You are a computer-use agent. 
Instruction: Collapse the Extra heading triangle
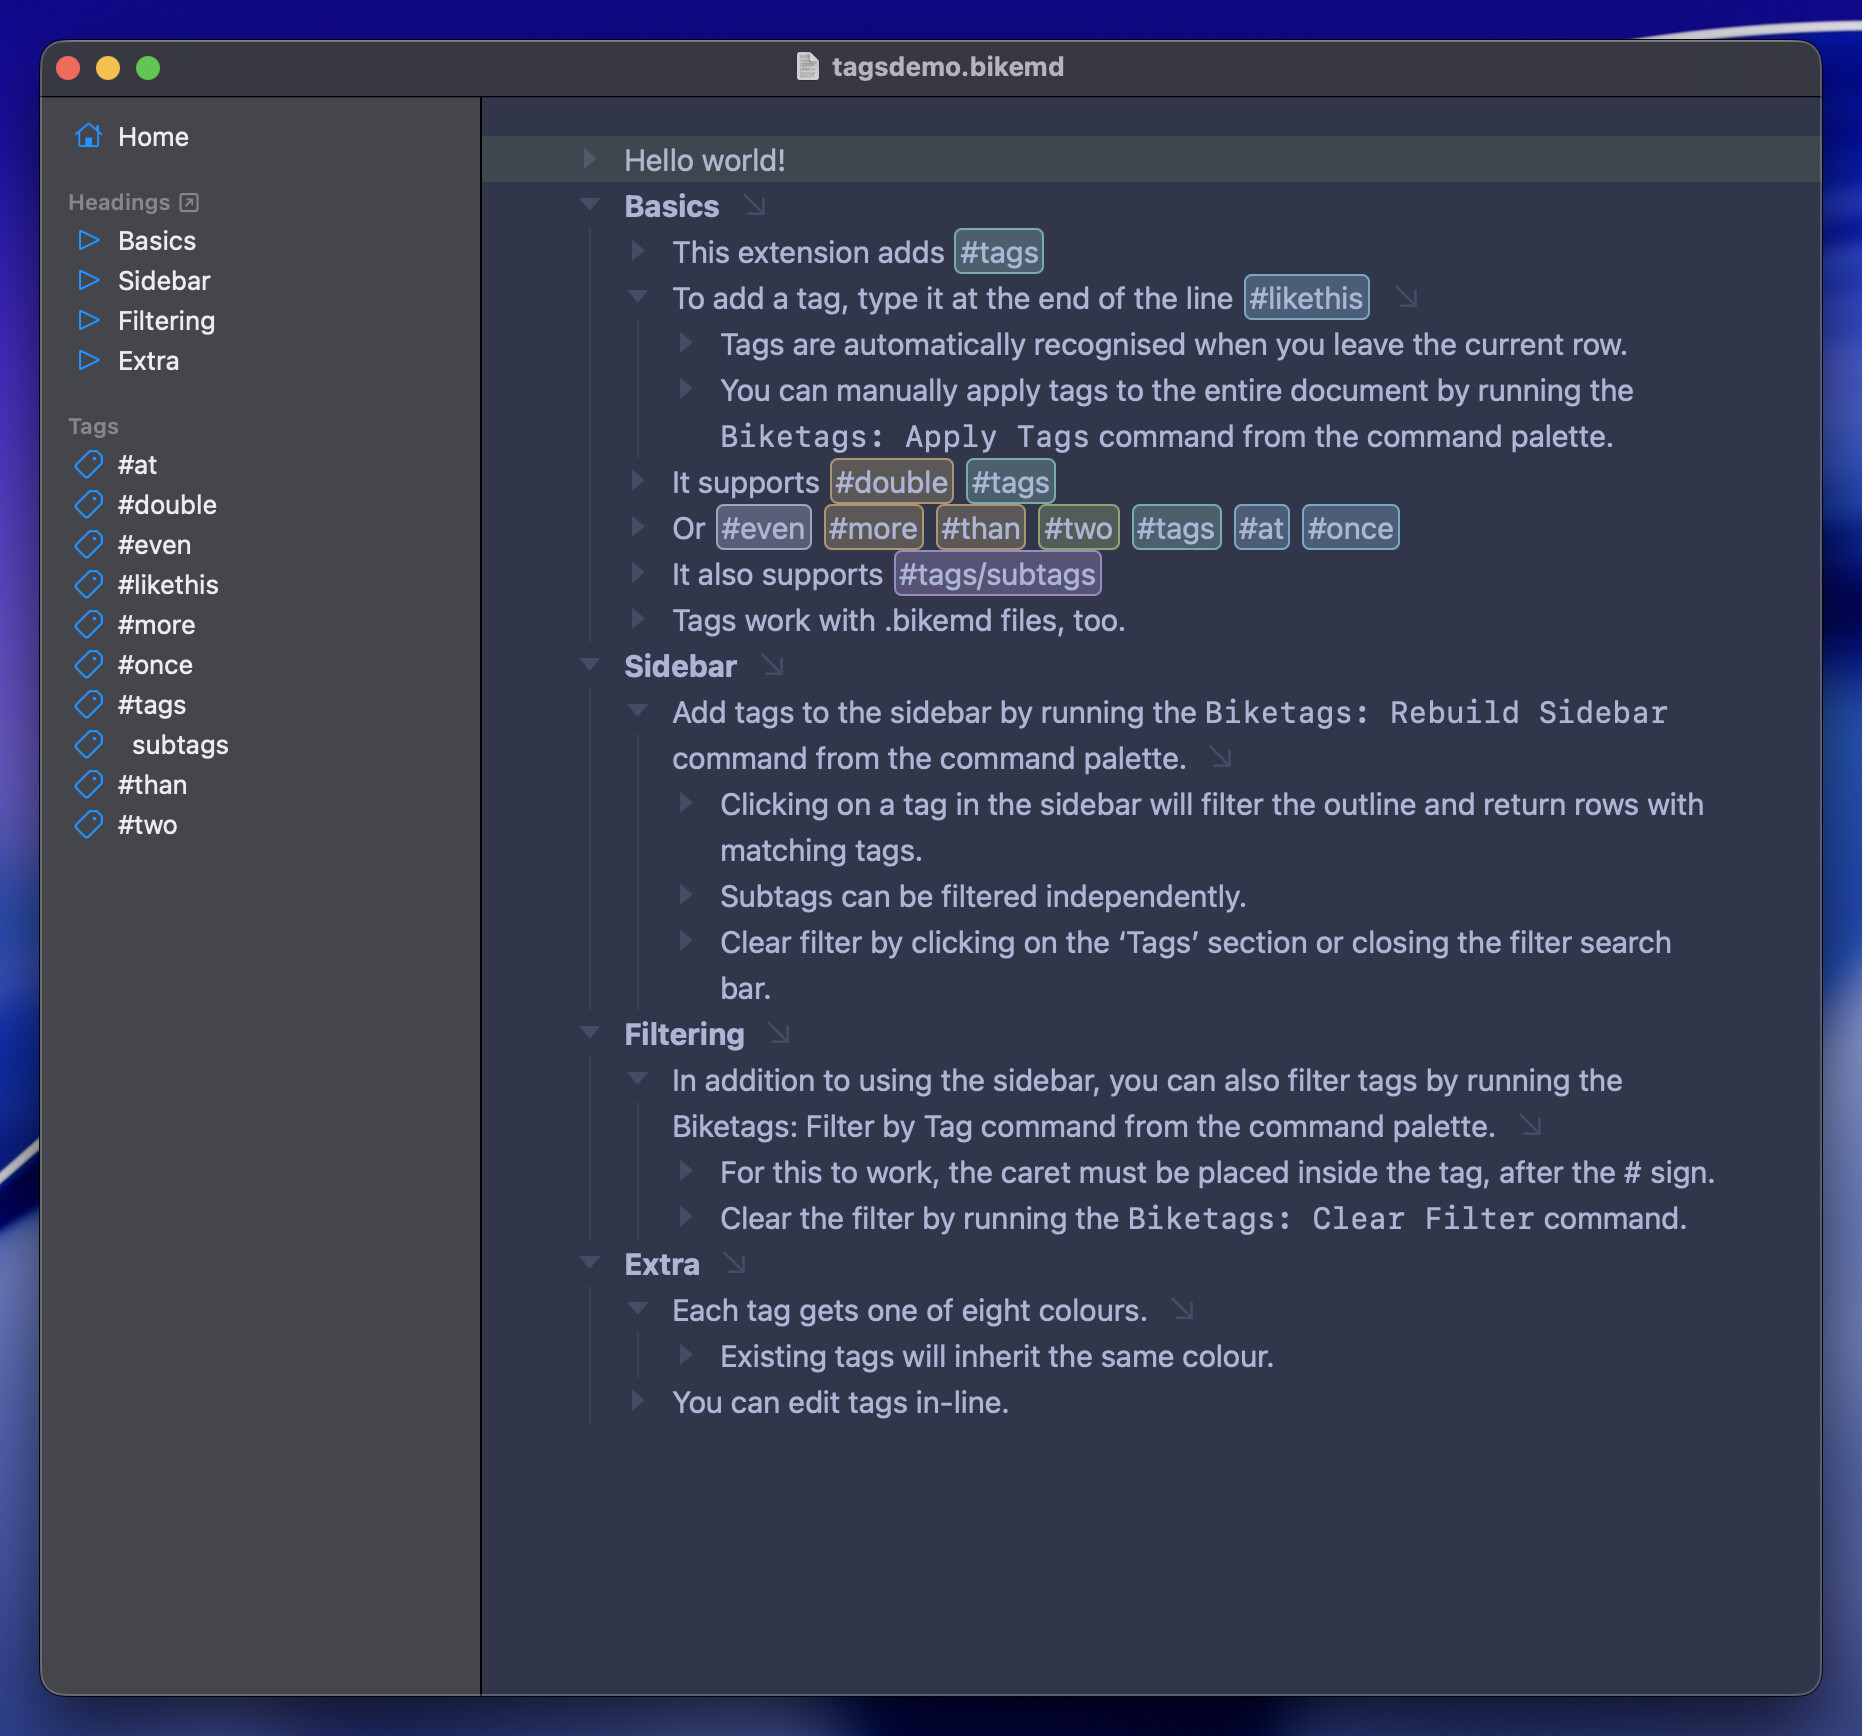click(590, 1263)
